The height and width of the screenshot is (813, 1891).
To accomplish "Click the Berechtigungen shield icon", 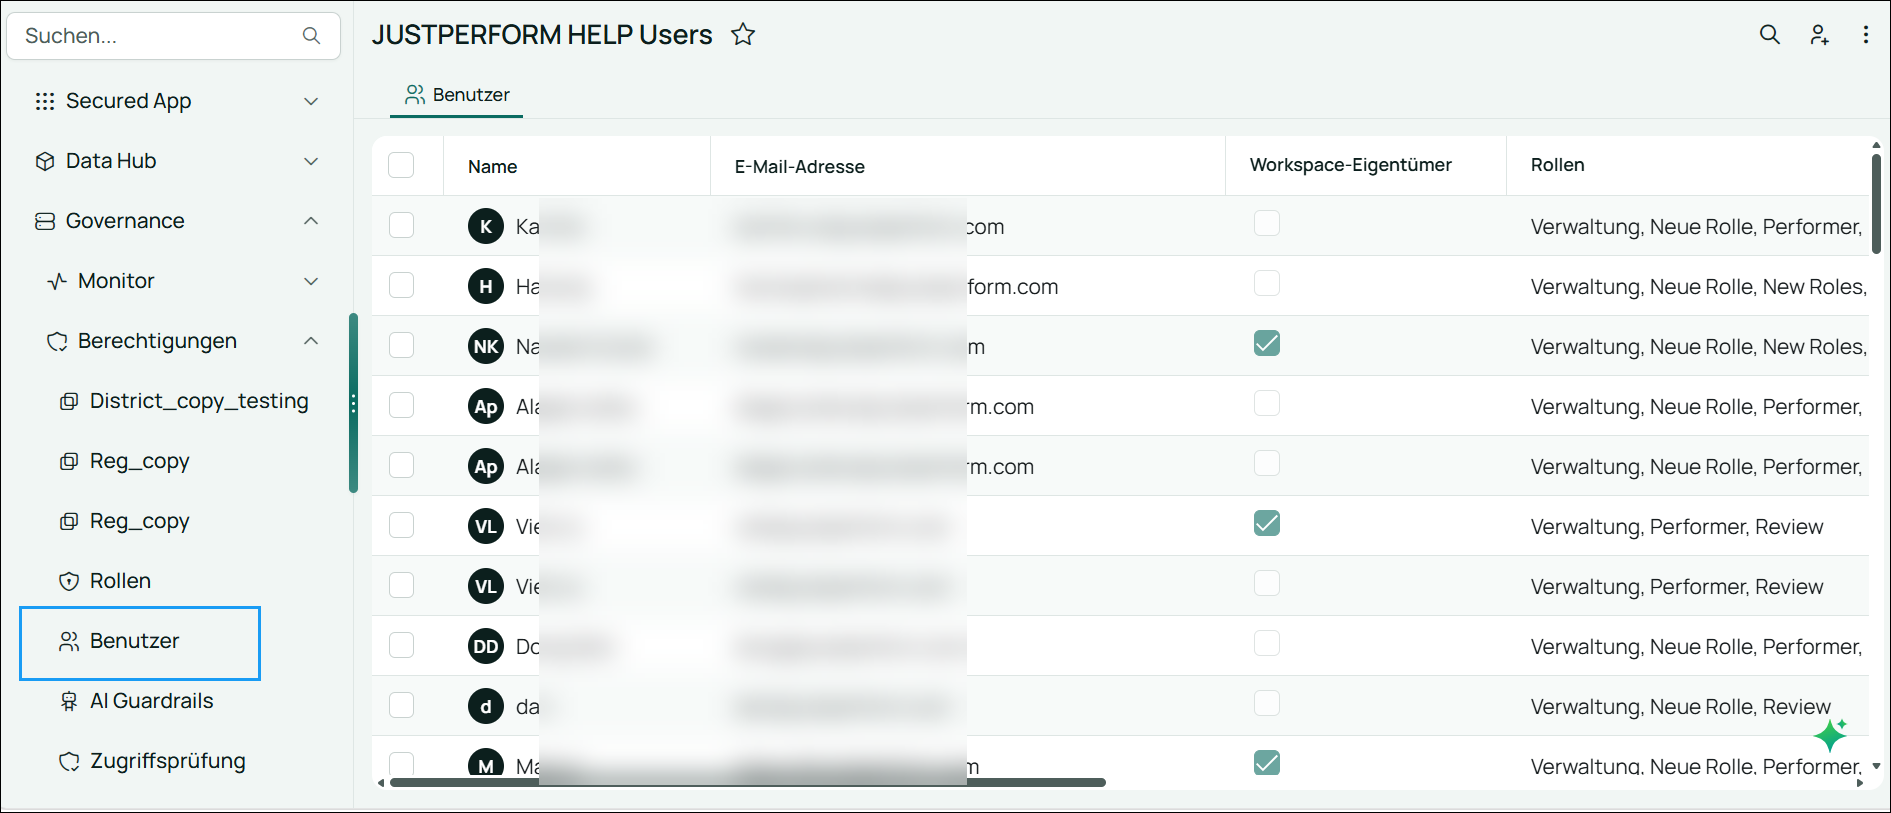I will (57, 341).
